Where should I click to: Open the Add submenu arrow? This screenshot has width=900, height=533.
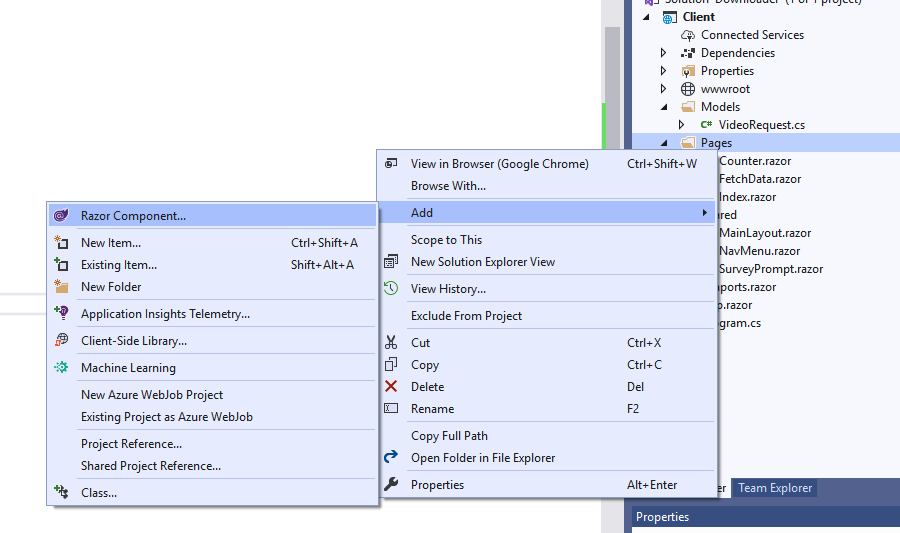point(704,213)
